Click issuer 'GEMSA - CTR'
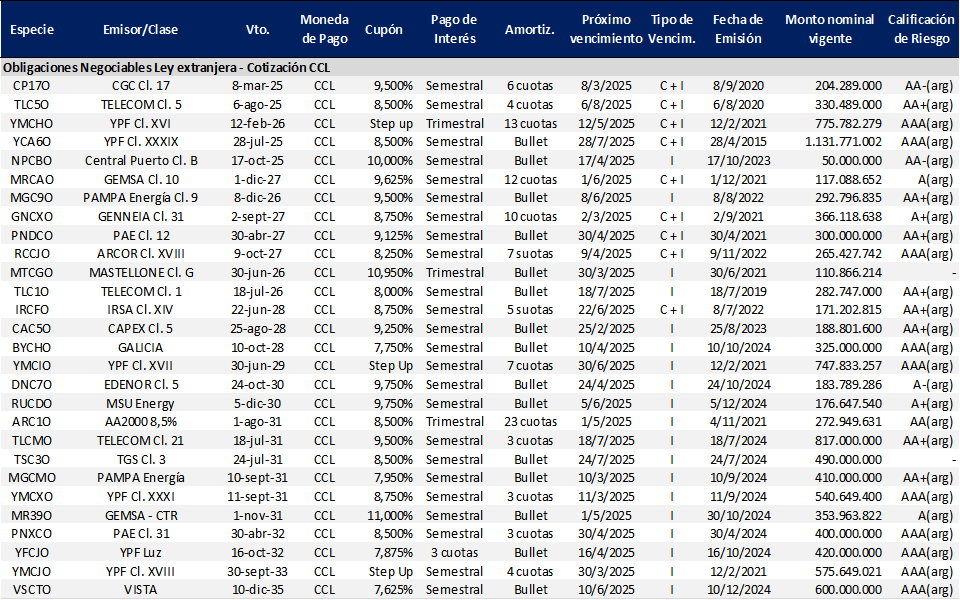Image resolution: width=960 pixels, height=600 pixels. pos(141,516)
